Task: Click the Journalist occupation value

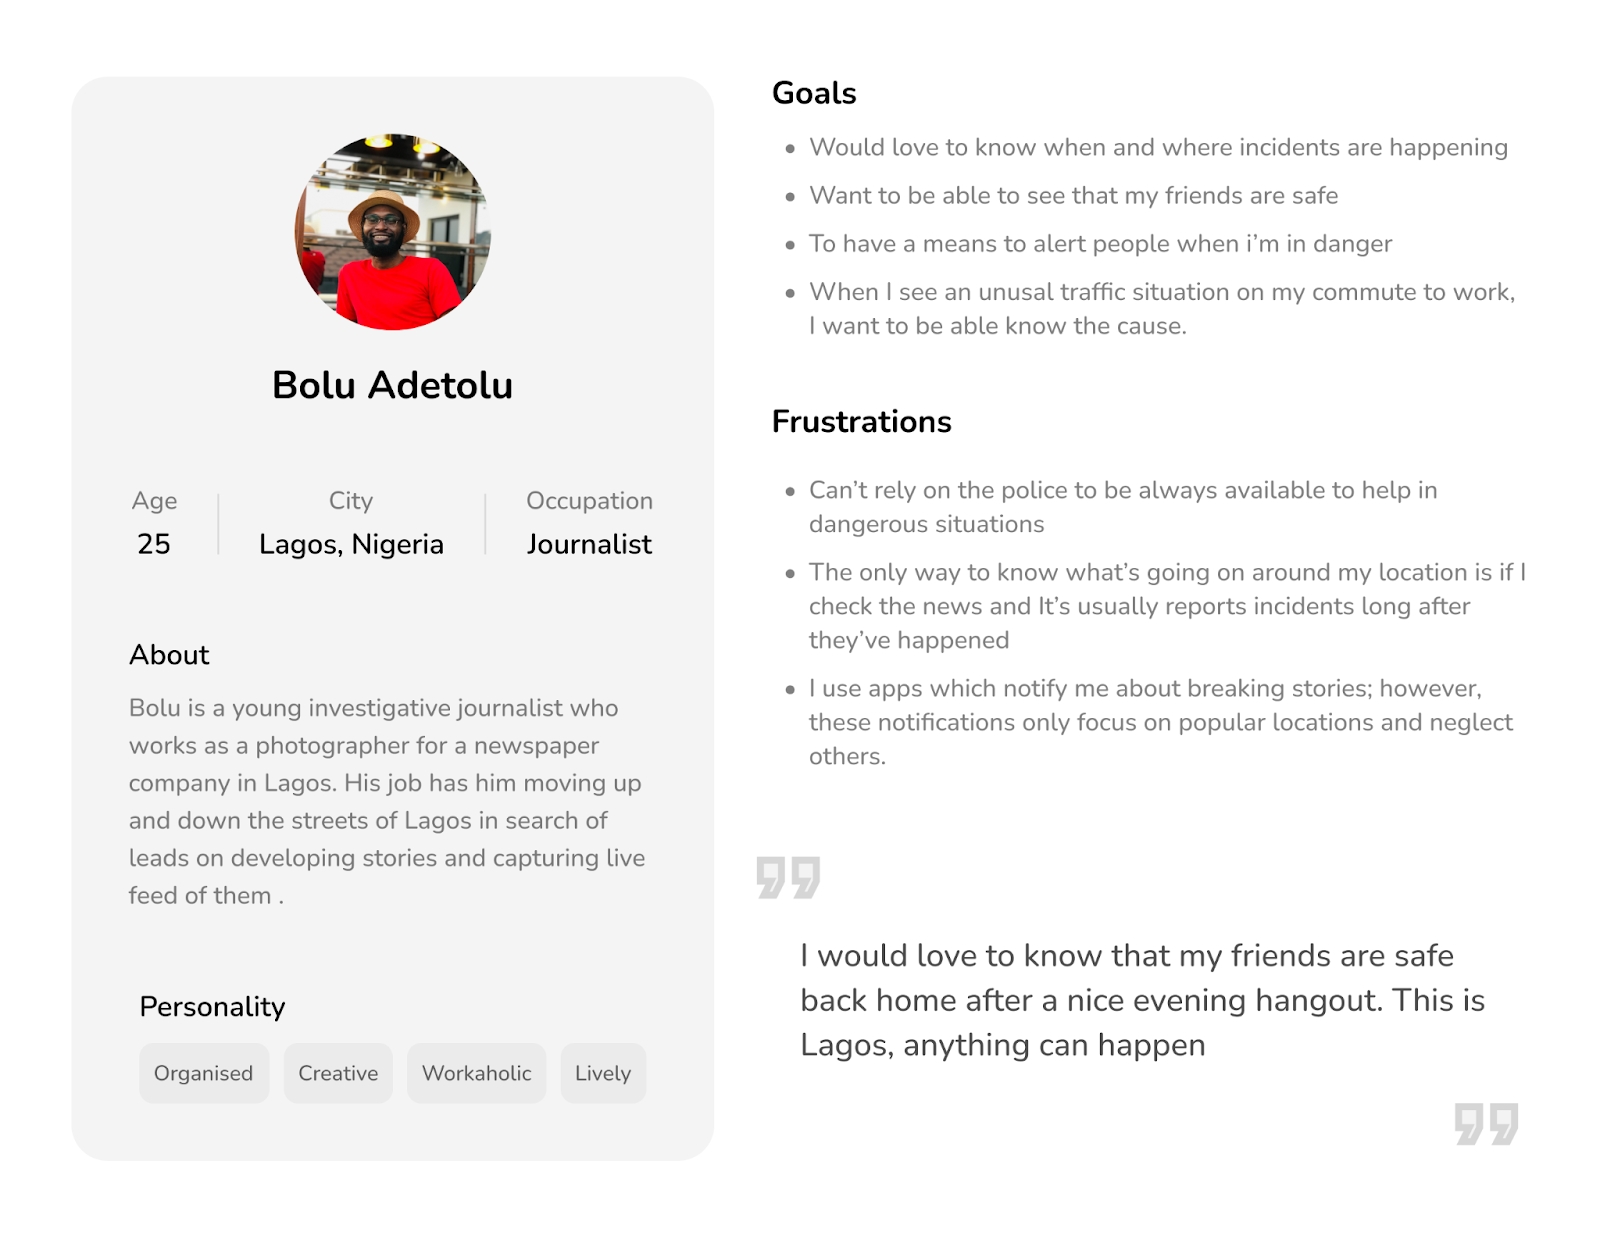Action: point(589,544)
